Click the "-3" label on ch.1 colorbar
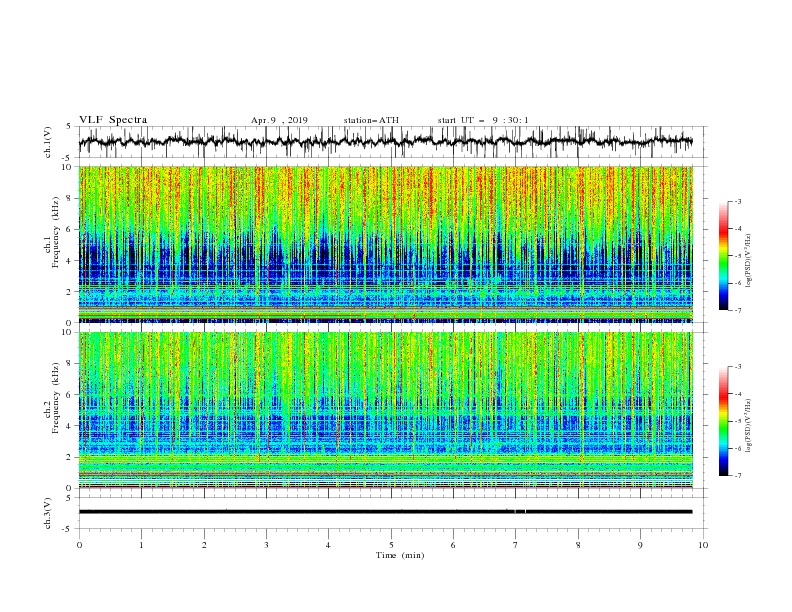Screen dimensions: 792x612 (x=737, y=201)
